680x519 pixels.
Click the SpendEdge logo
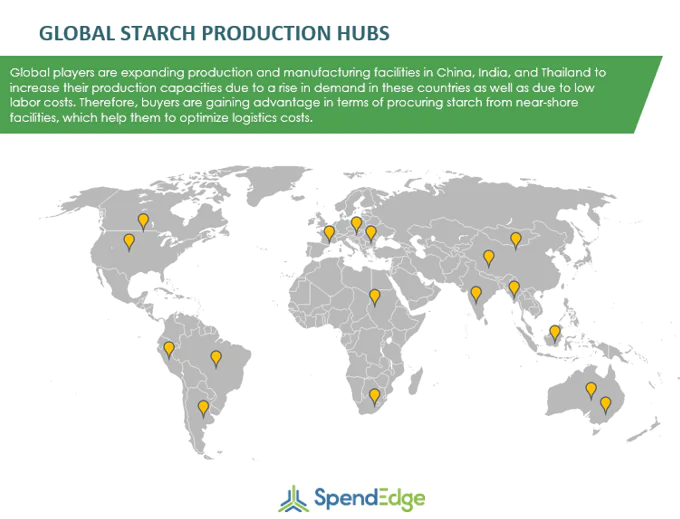(x=352, y=499)
